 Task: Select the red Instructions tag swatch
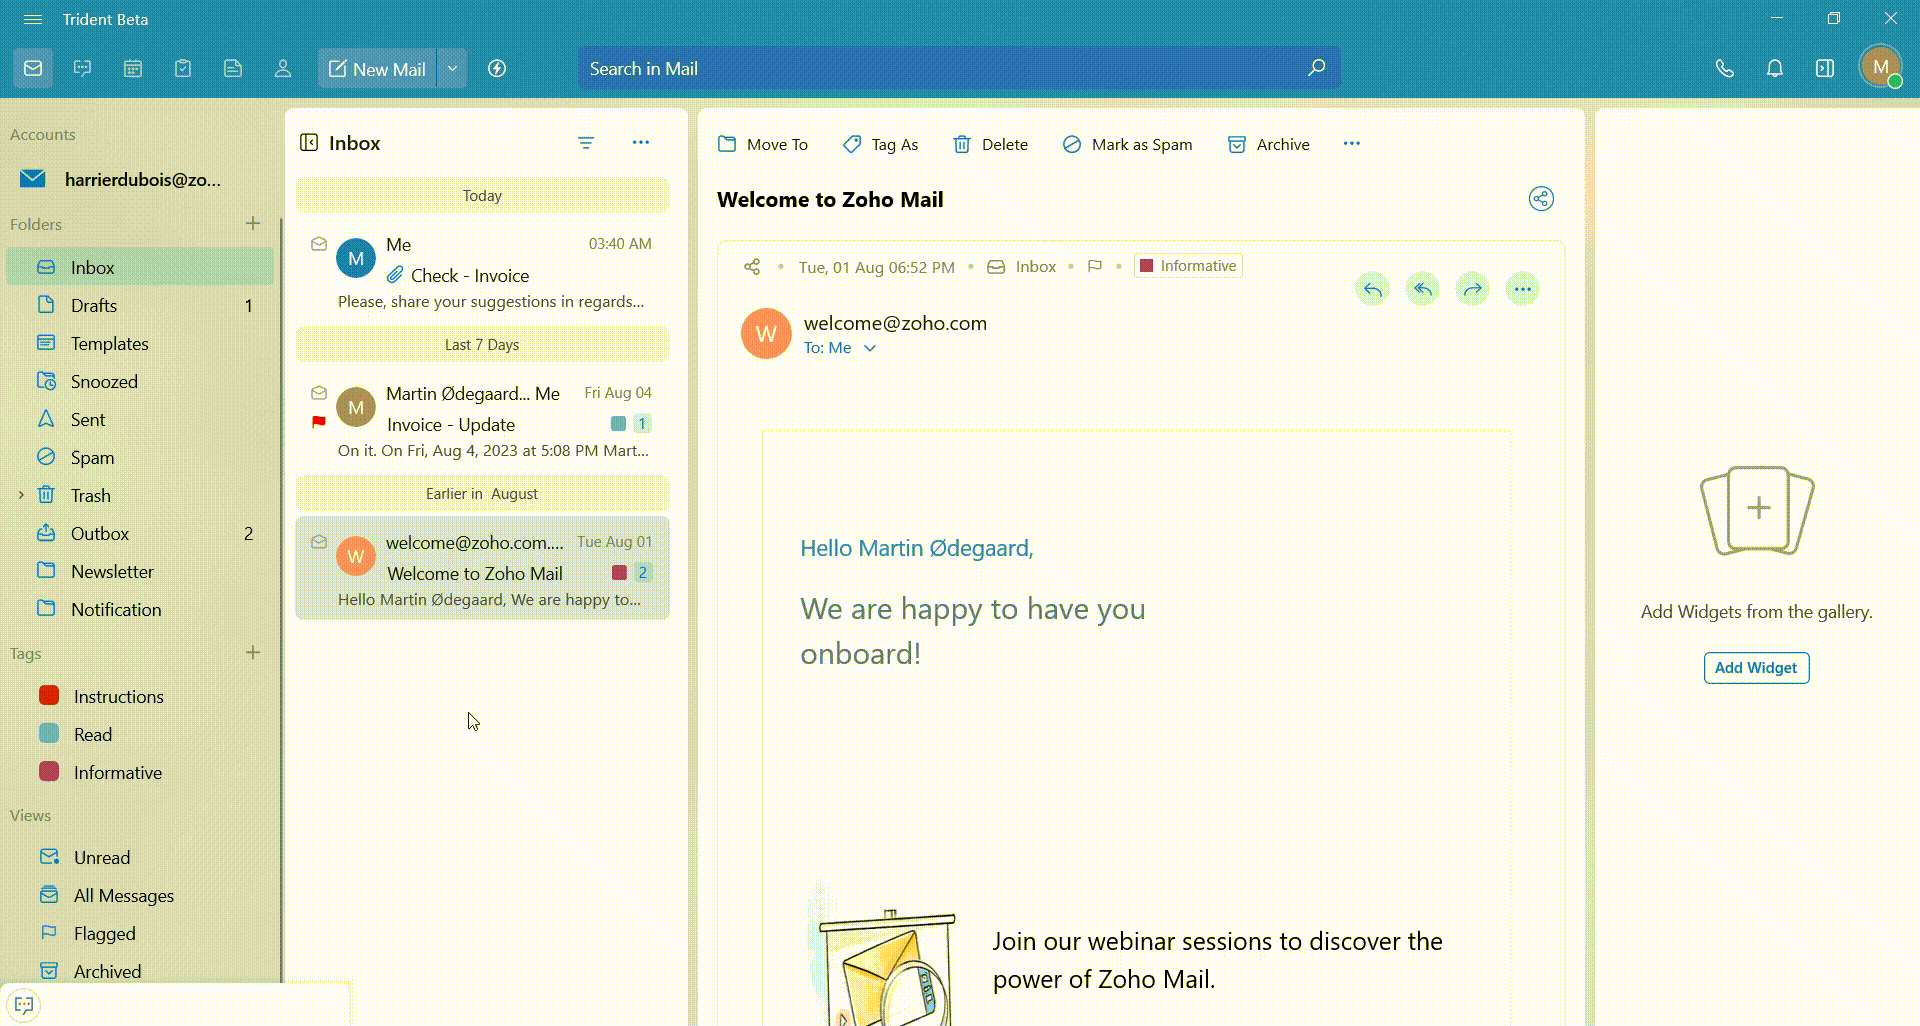pyautogui.click(x=49, y=696)
